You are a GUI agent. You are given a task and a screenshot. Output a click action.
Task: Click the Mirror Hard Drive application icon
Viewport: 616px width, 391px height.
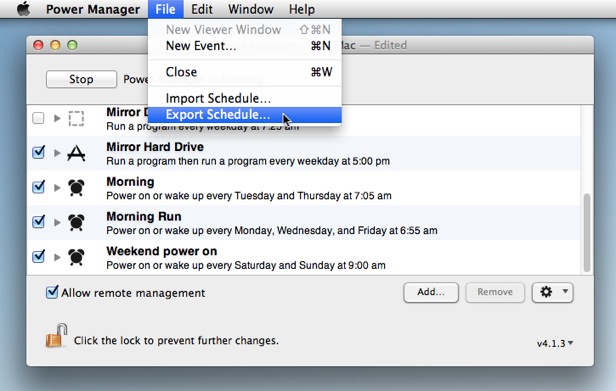(76, 153)
